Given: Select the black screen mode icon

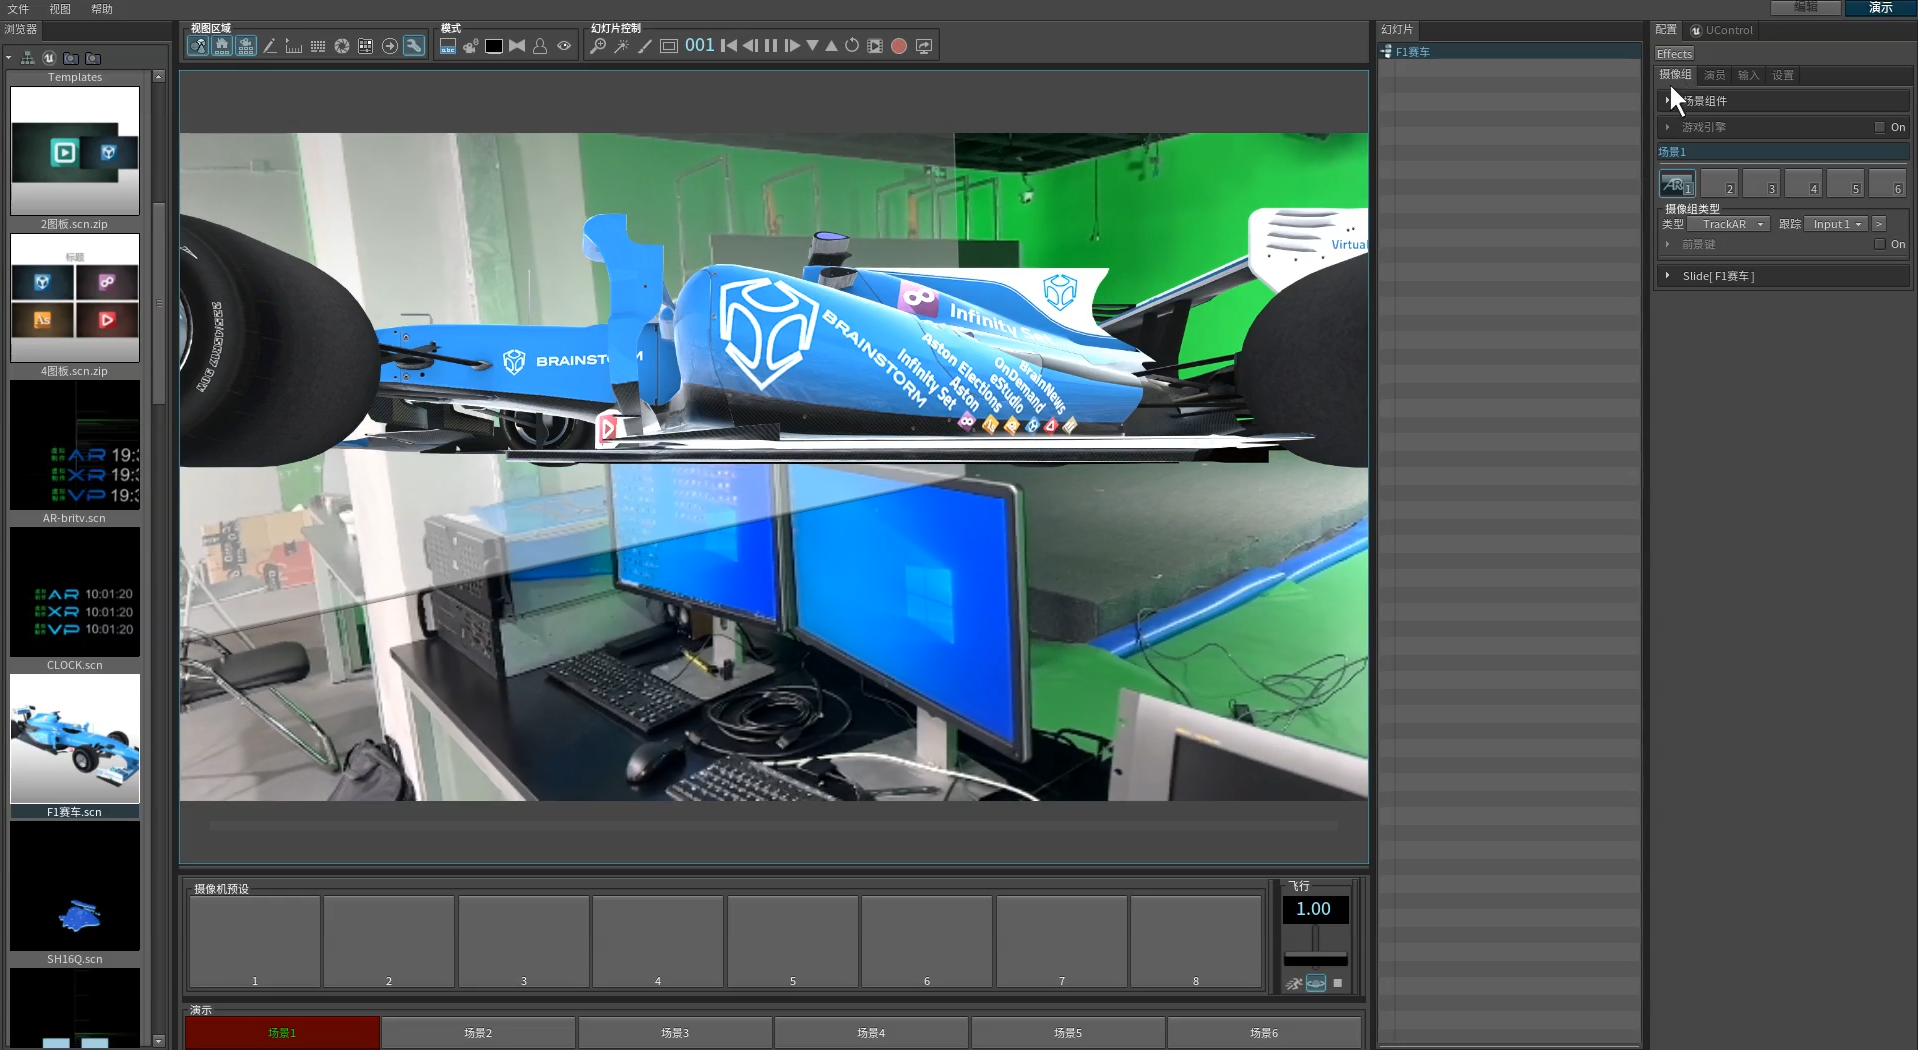Looking at the screenshot, I should 493,46.
